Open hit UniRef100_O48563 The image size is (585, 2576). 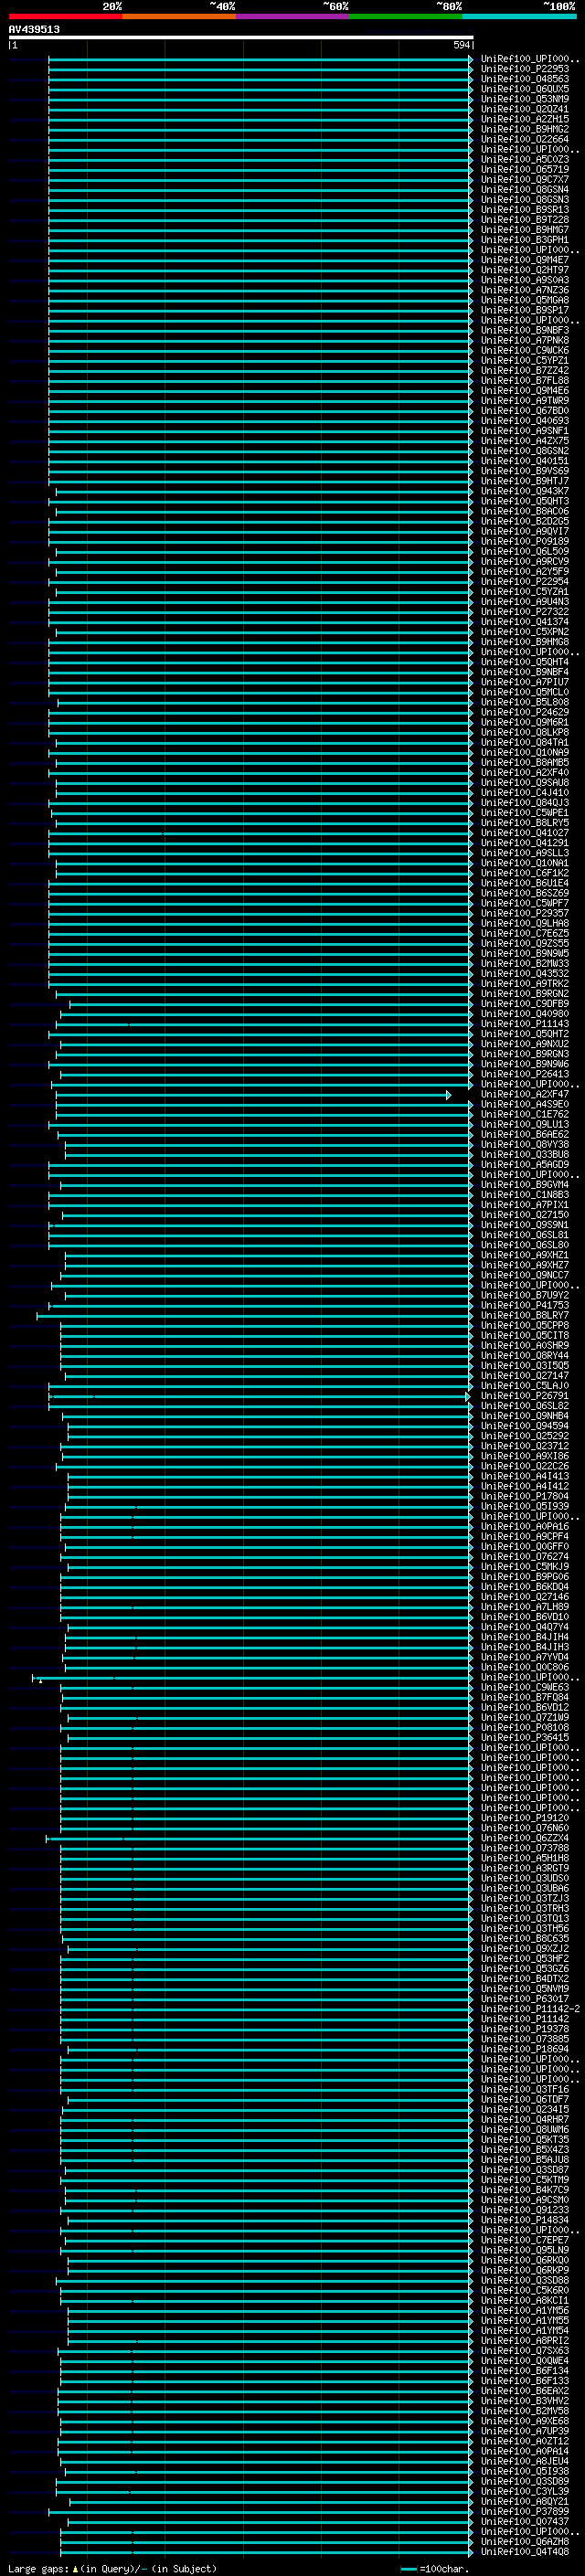tap(525, 79)
